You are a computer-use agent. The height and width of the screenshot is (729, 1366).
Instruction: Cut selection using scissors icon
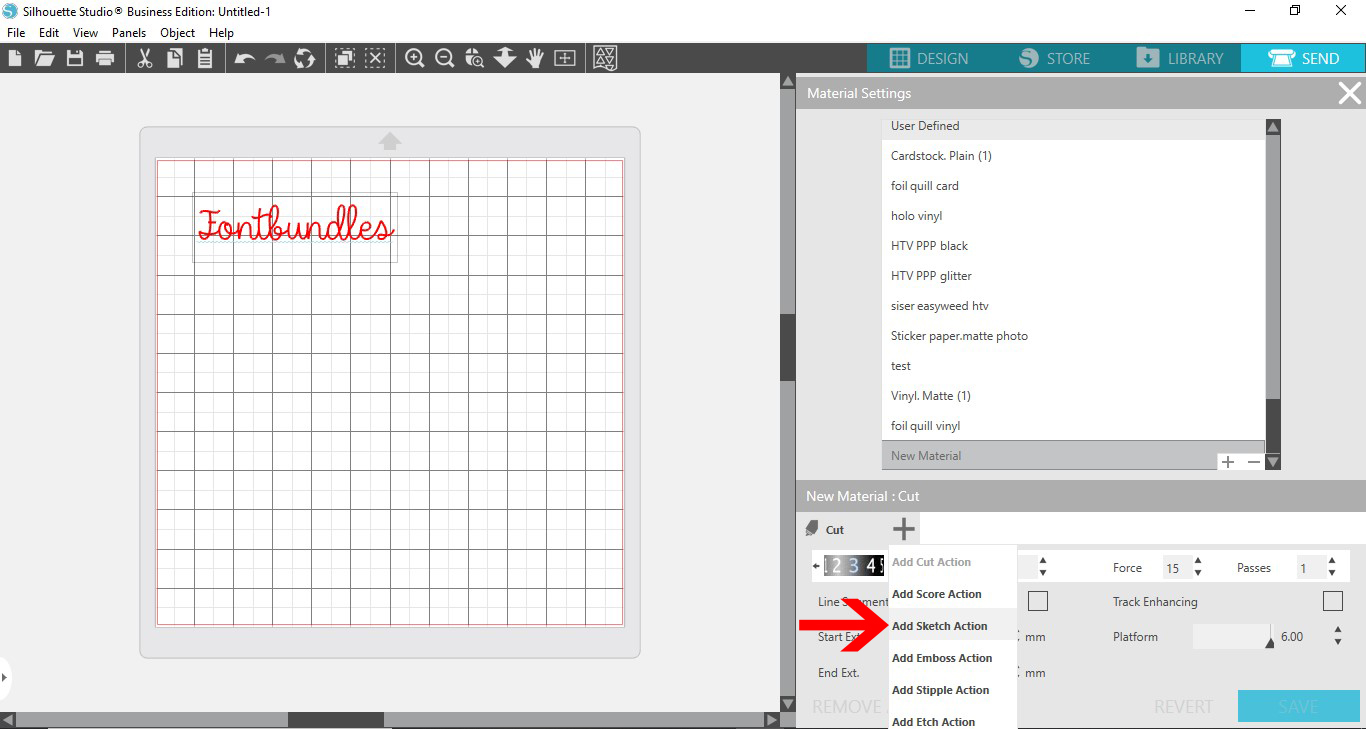[x=145, y=59]
